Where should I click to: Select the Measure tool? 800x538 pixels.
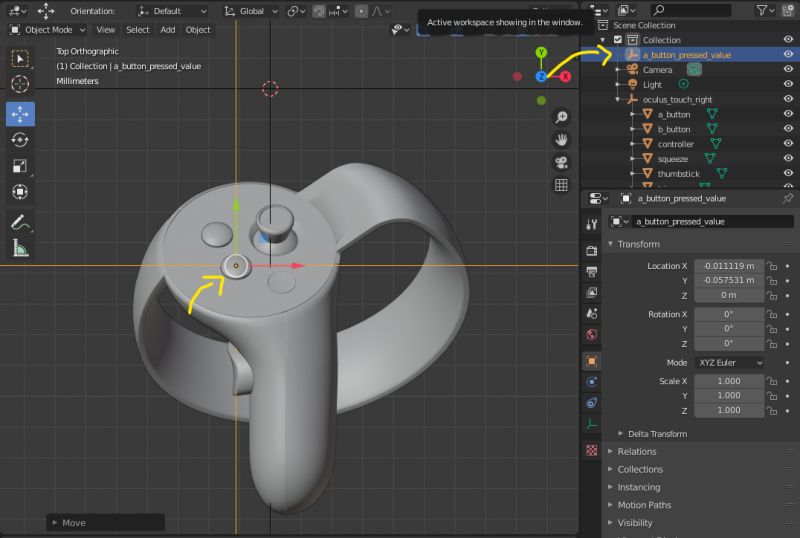point(20,249)
